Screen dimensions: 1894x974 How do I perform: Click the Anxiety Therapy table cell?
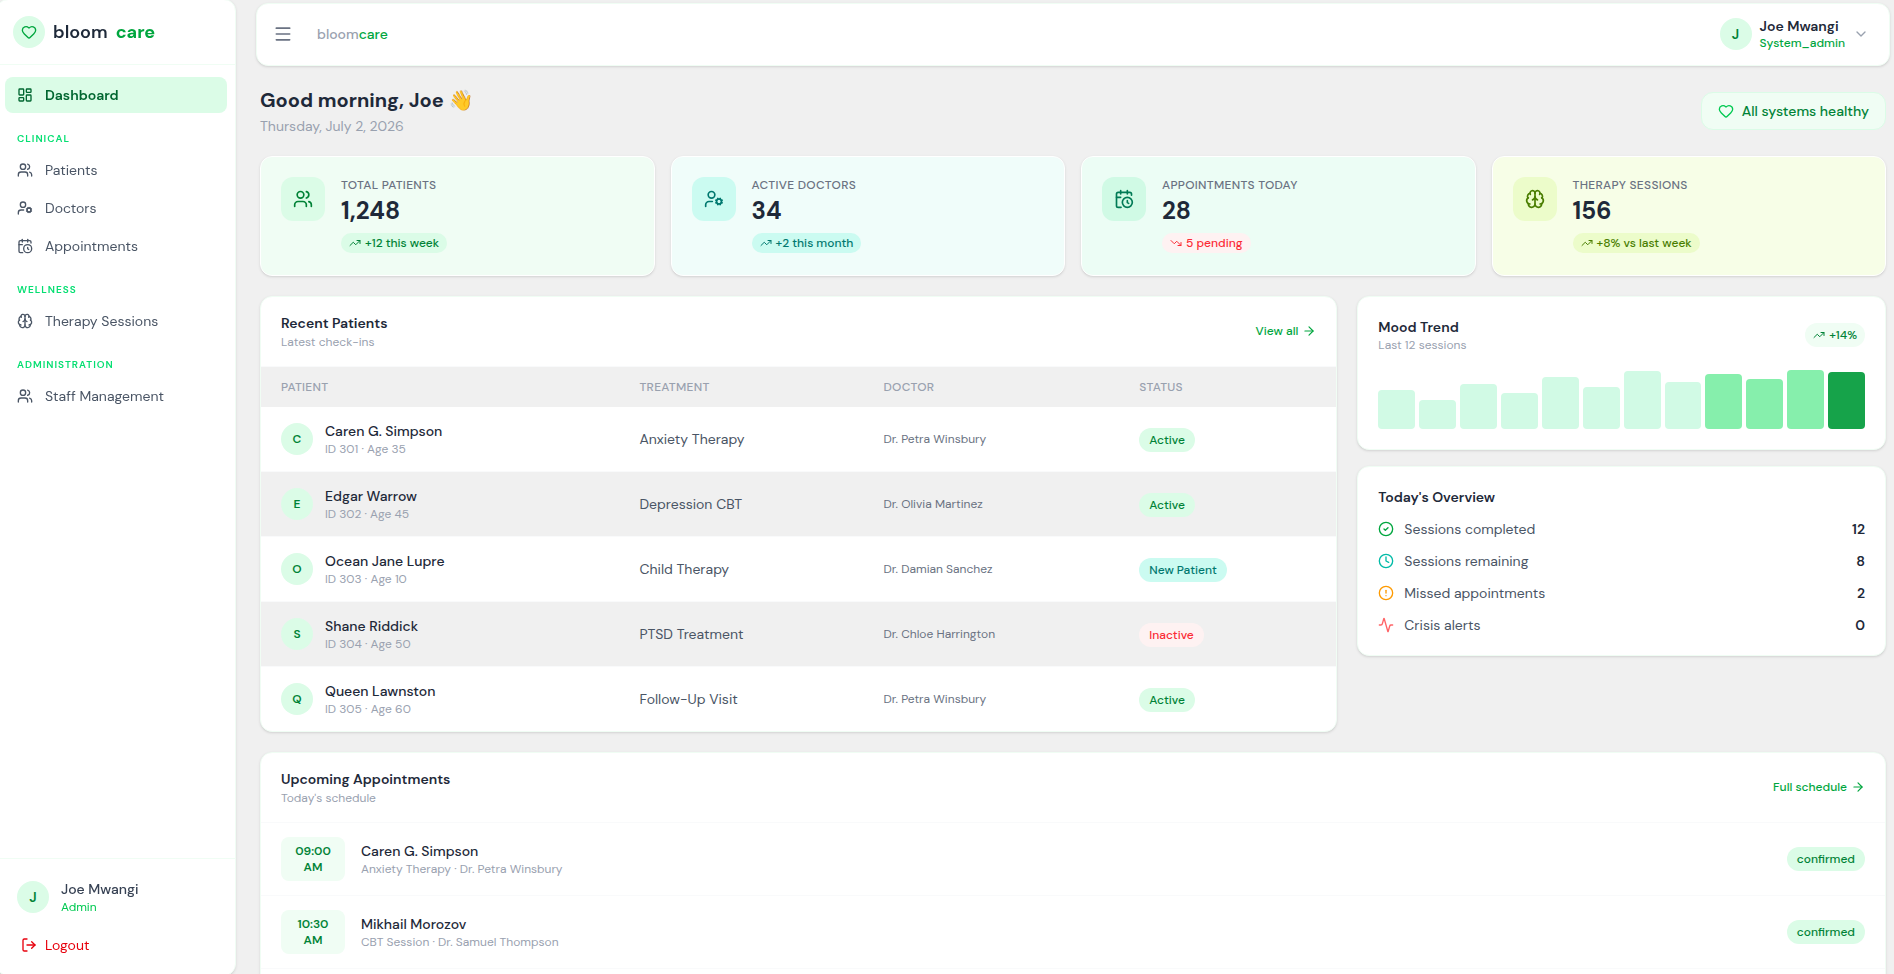coord(692,439)
